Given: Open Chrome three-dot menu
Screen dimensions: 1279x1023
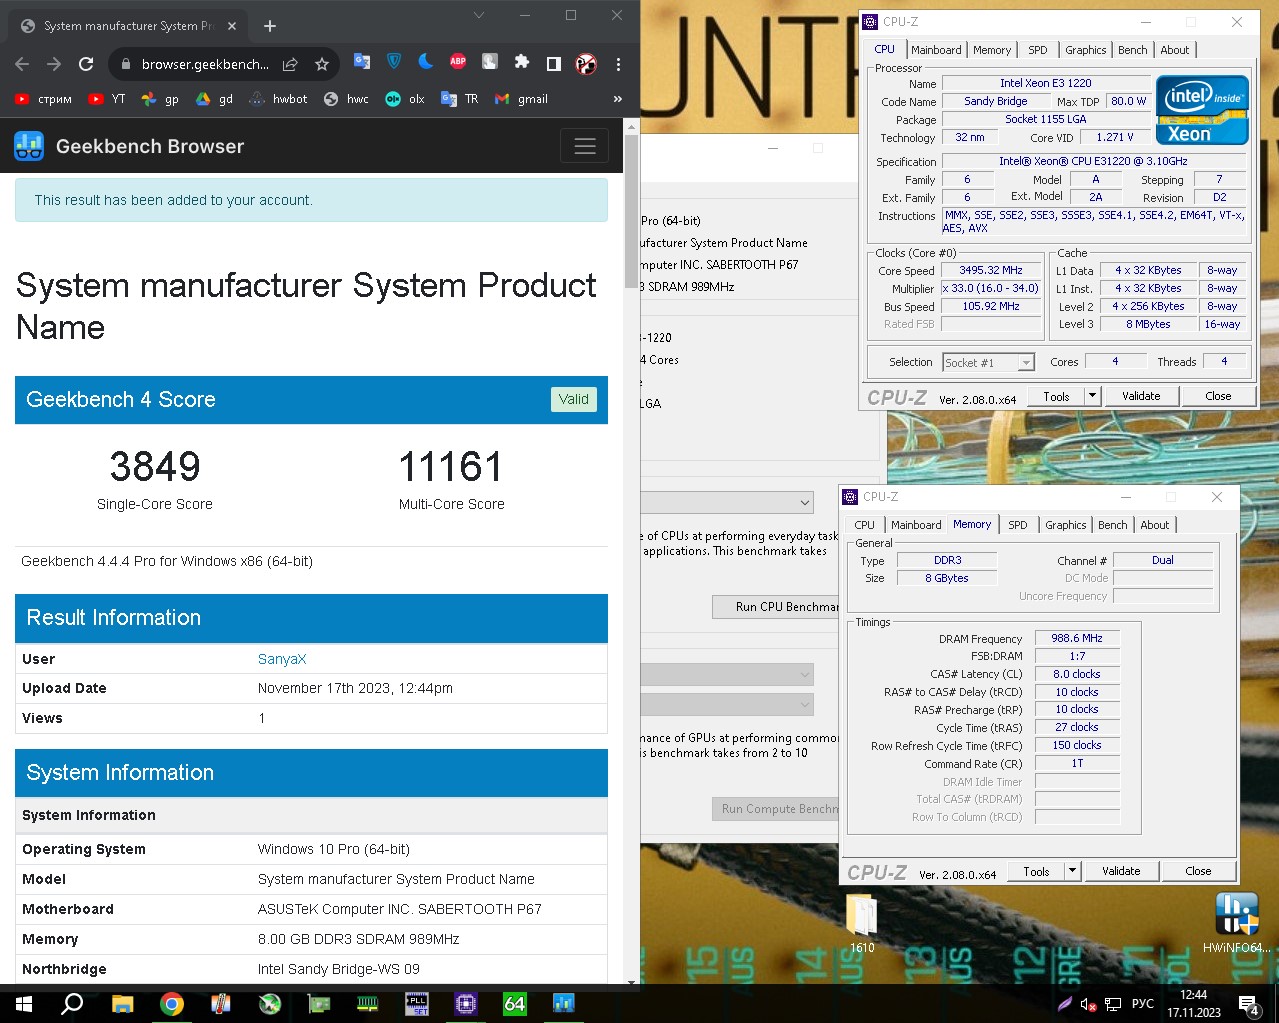Looking at the screenshot, I should pos(618,64).
